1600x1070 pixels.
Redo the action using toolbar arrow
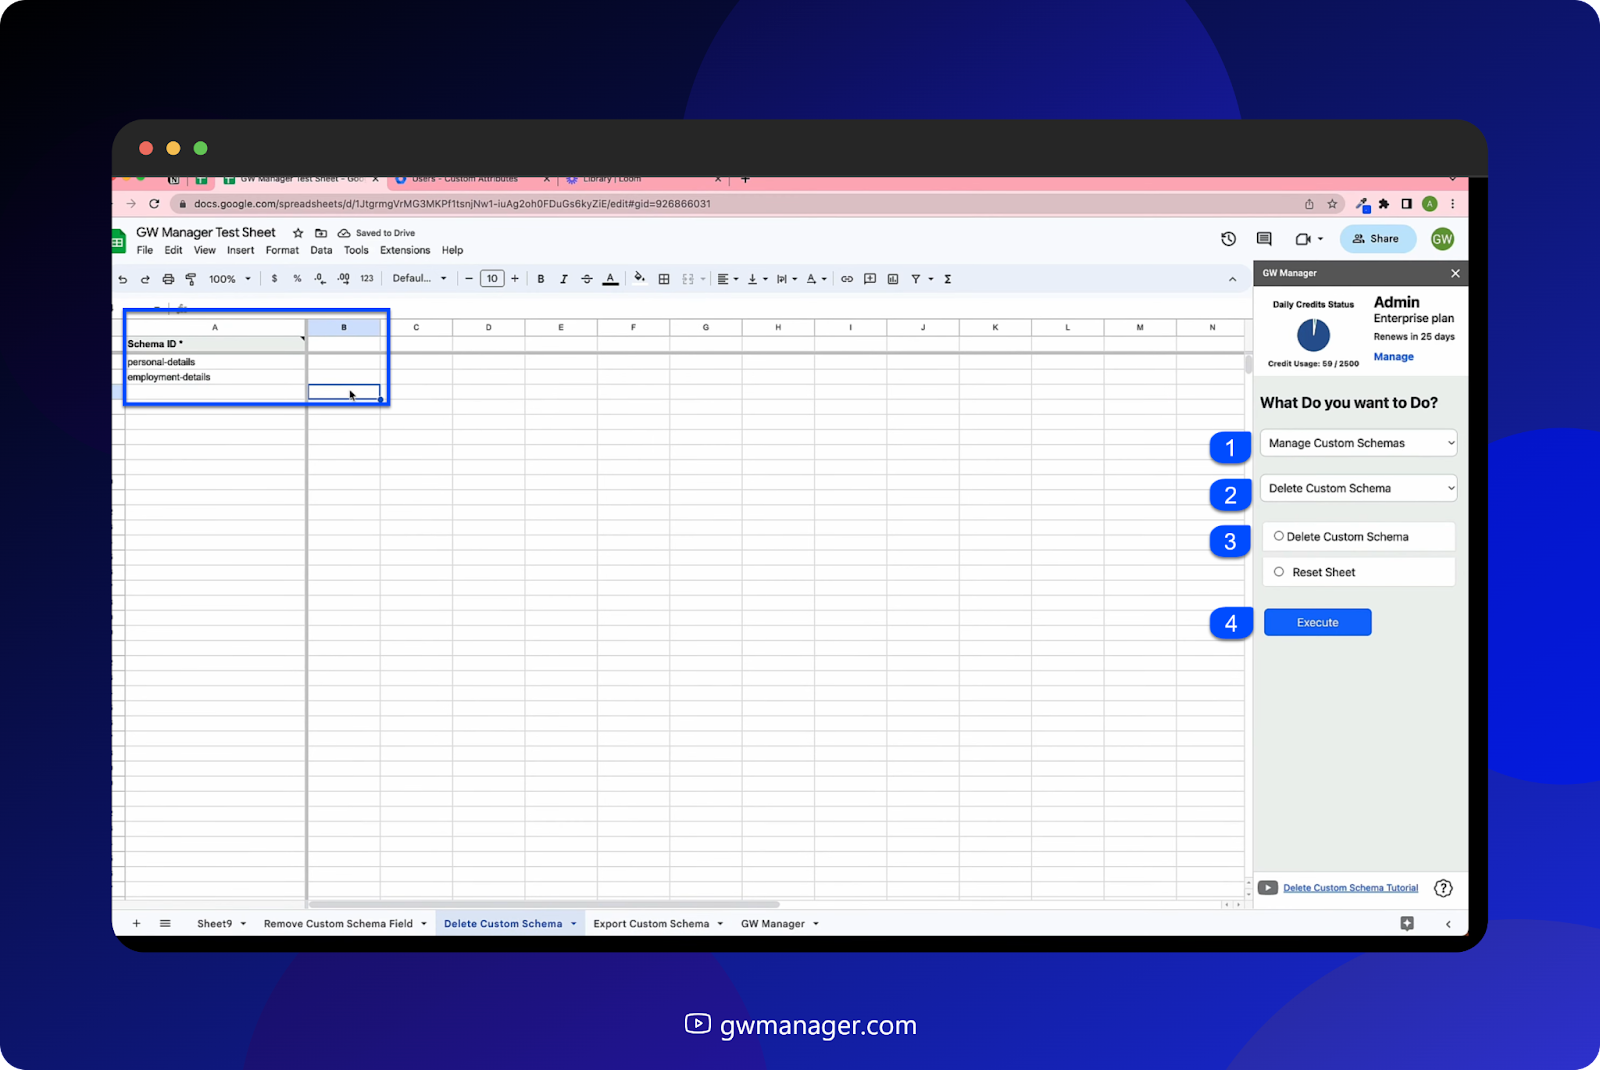click(145, 279)
